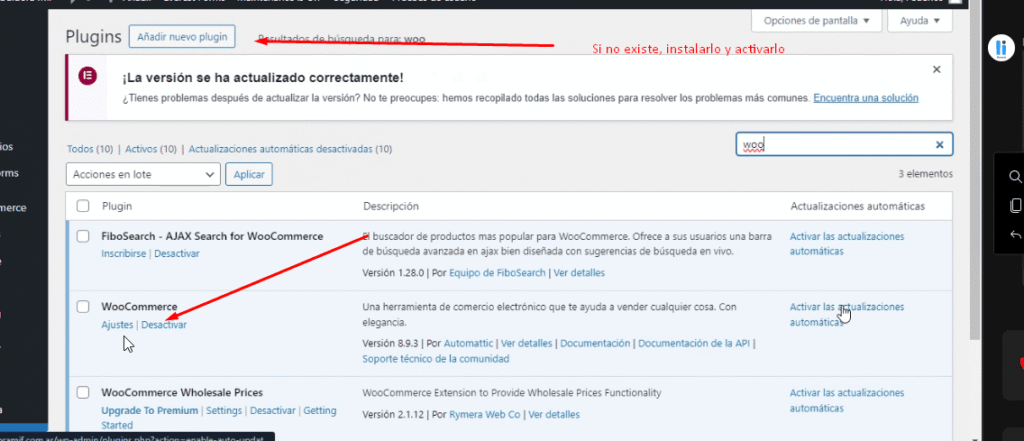This screenshot has height=441, width=1024.
Task: Focus the plugin search input field
Action: 835,145
